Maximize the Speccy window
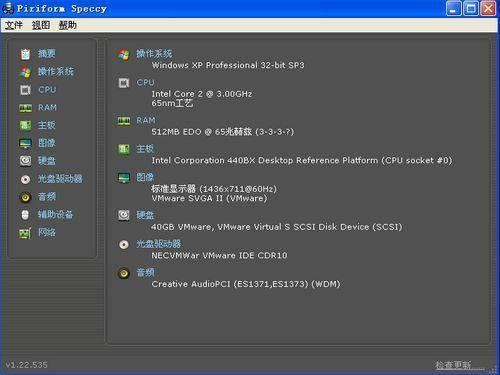The height and width of the screenshot is (375, 500). point(471,8)
